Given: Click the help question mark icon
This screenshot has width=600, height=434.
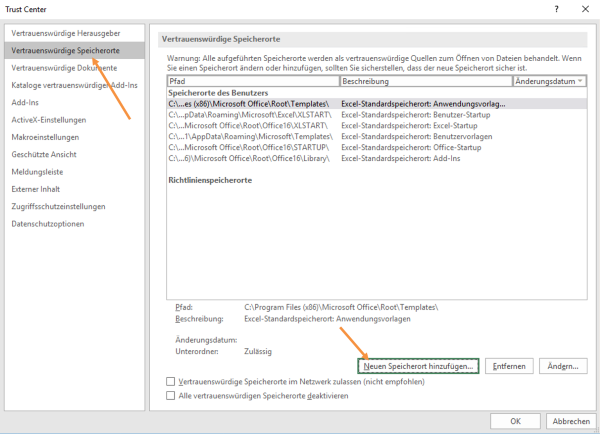Looking at the screenshot, I should coord(555,8).
